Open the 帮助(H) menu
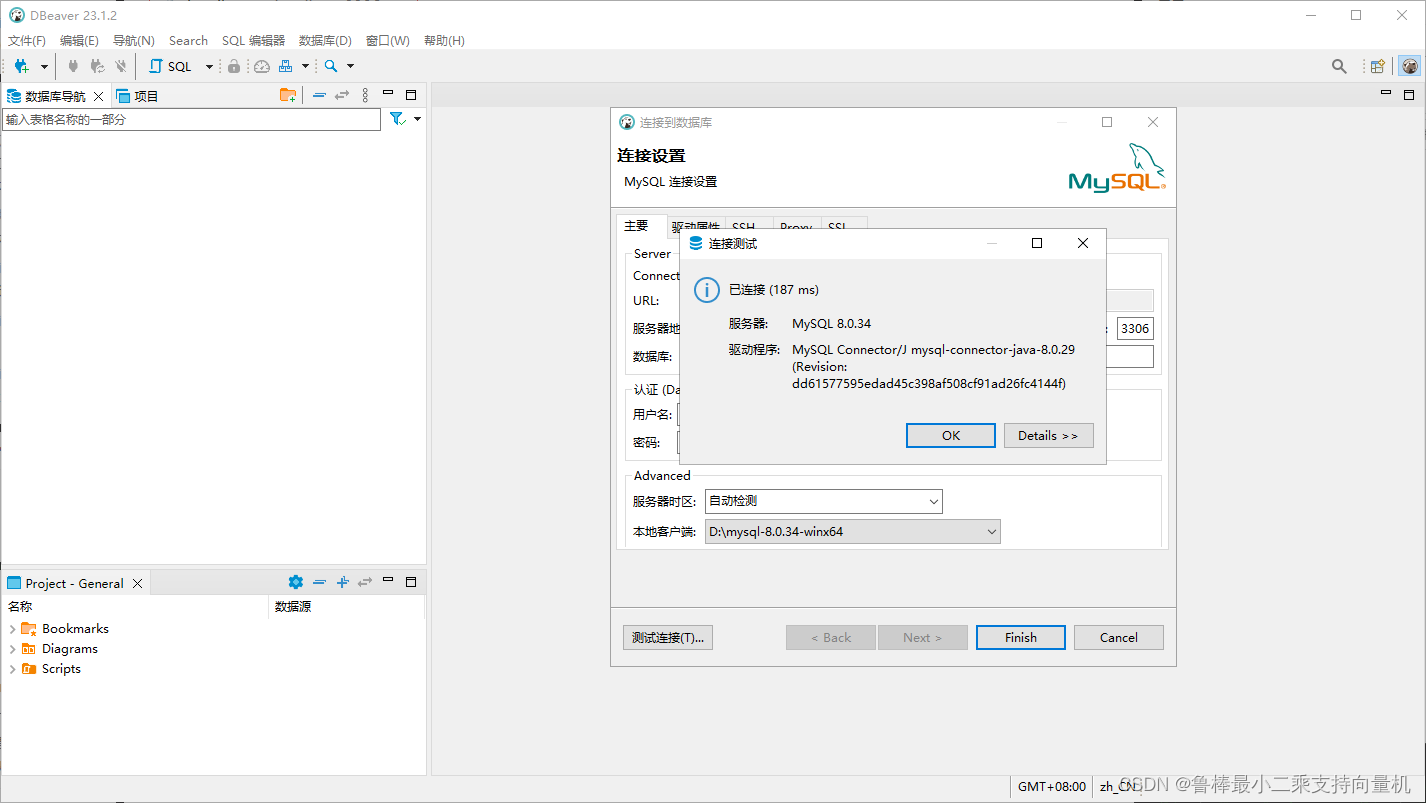 click(444, 41)
